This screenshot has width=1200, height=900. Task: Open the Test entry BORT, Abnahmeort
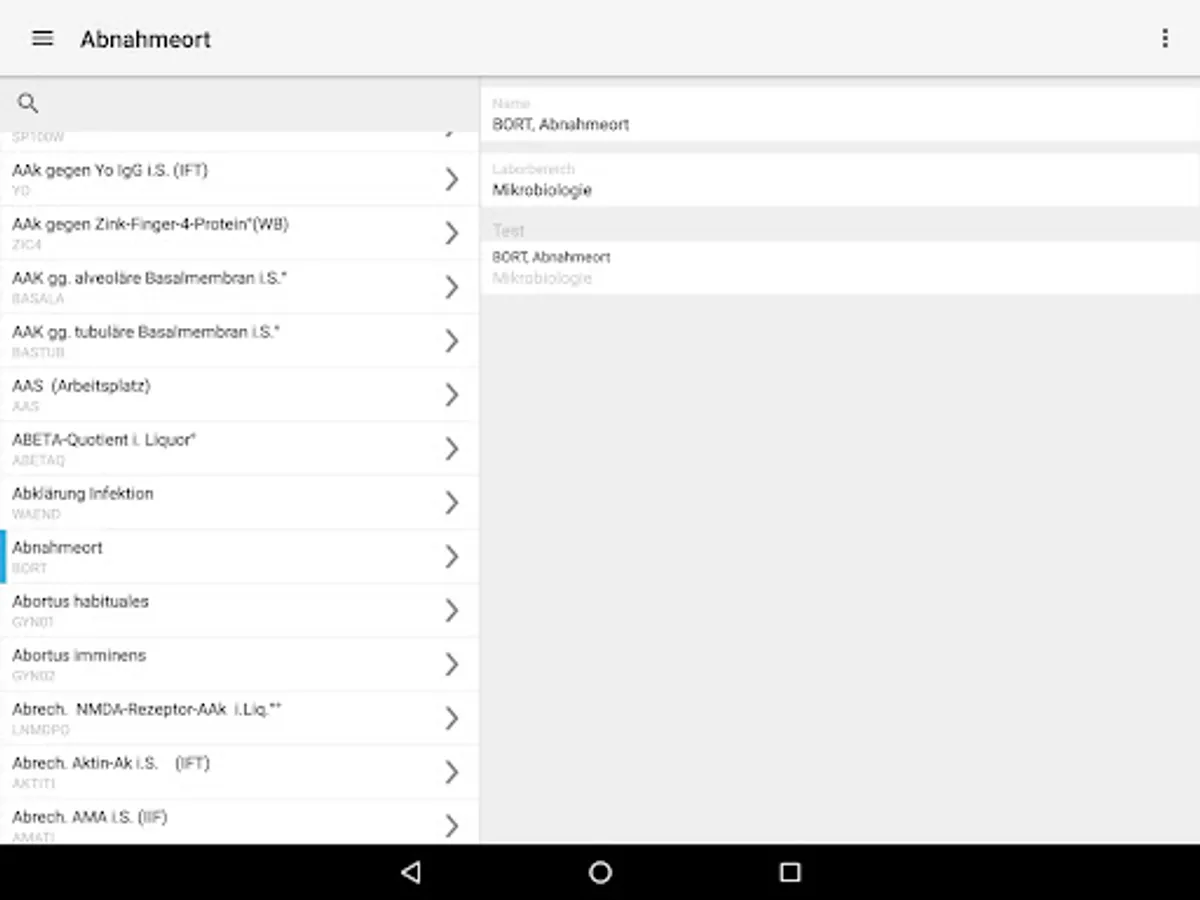[840, 268]
